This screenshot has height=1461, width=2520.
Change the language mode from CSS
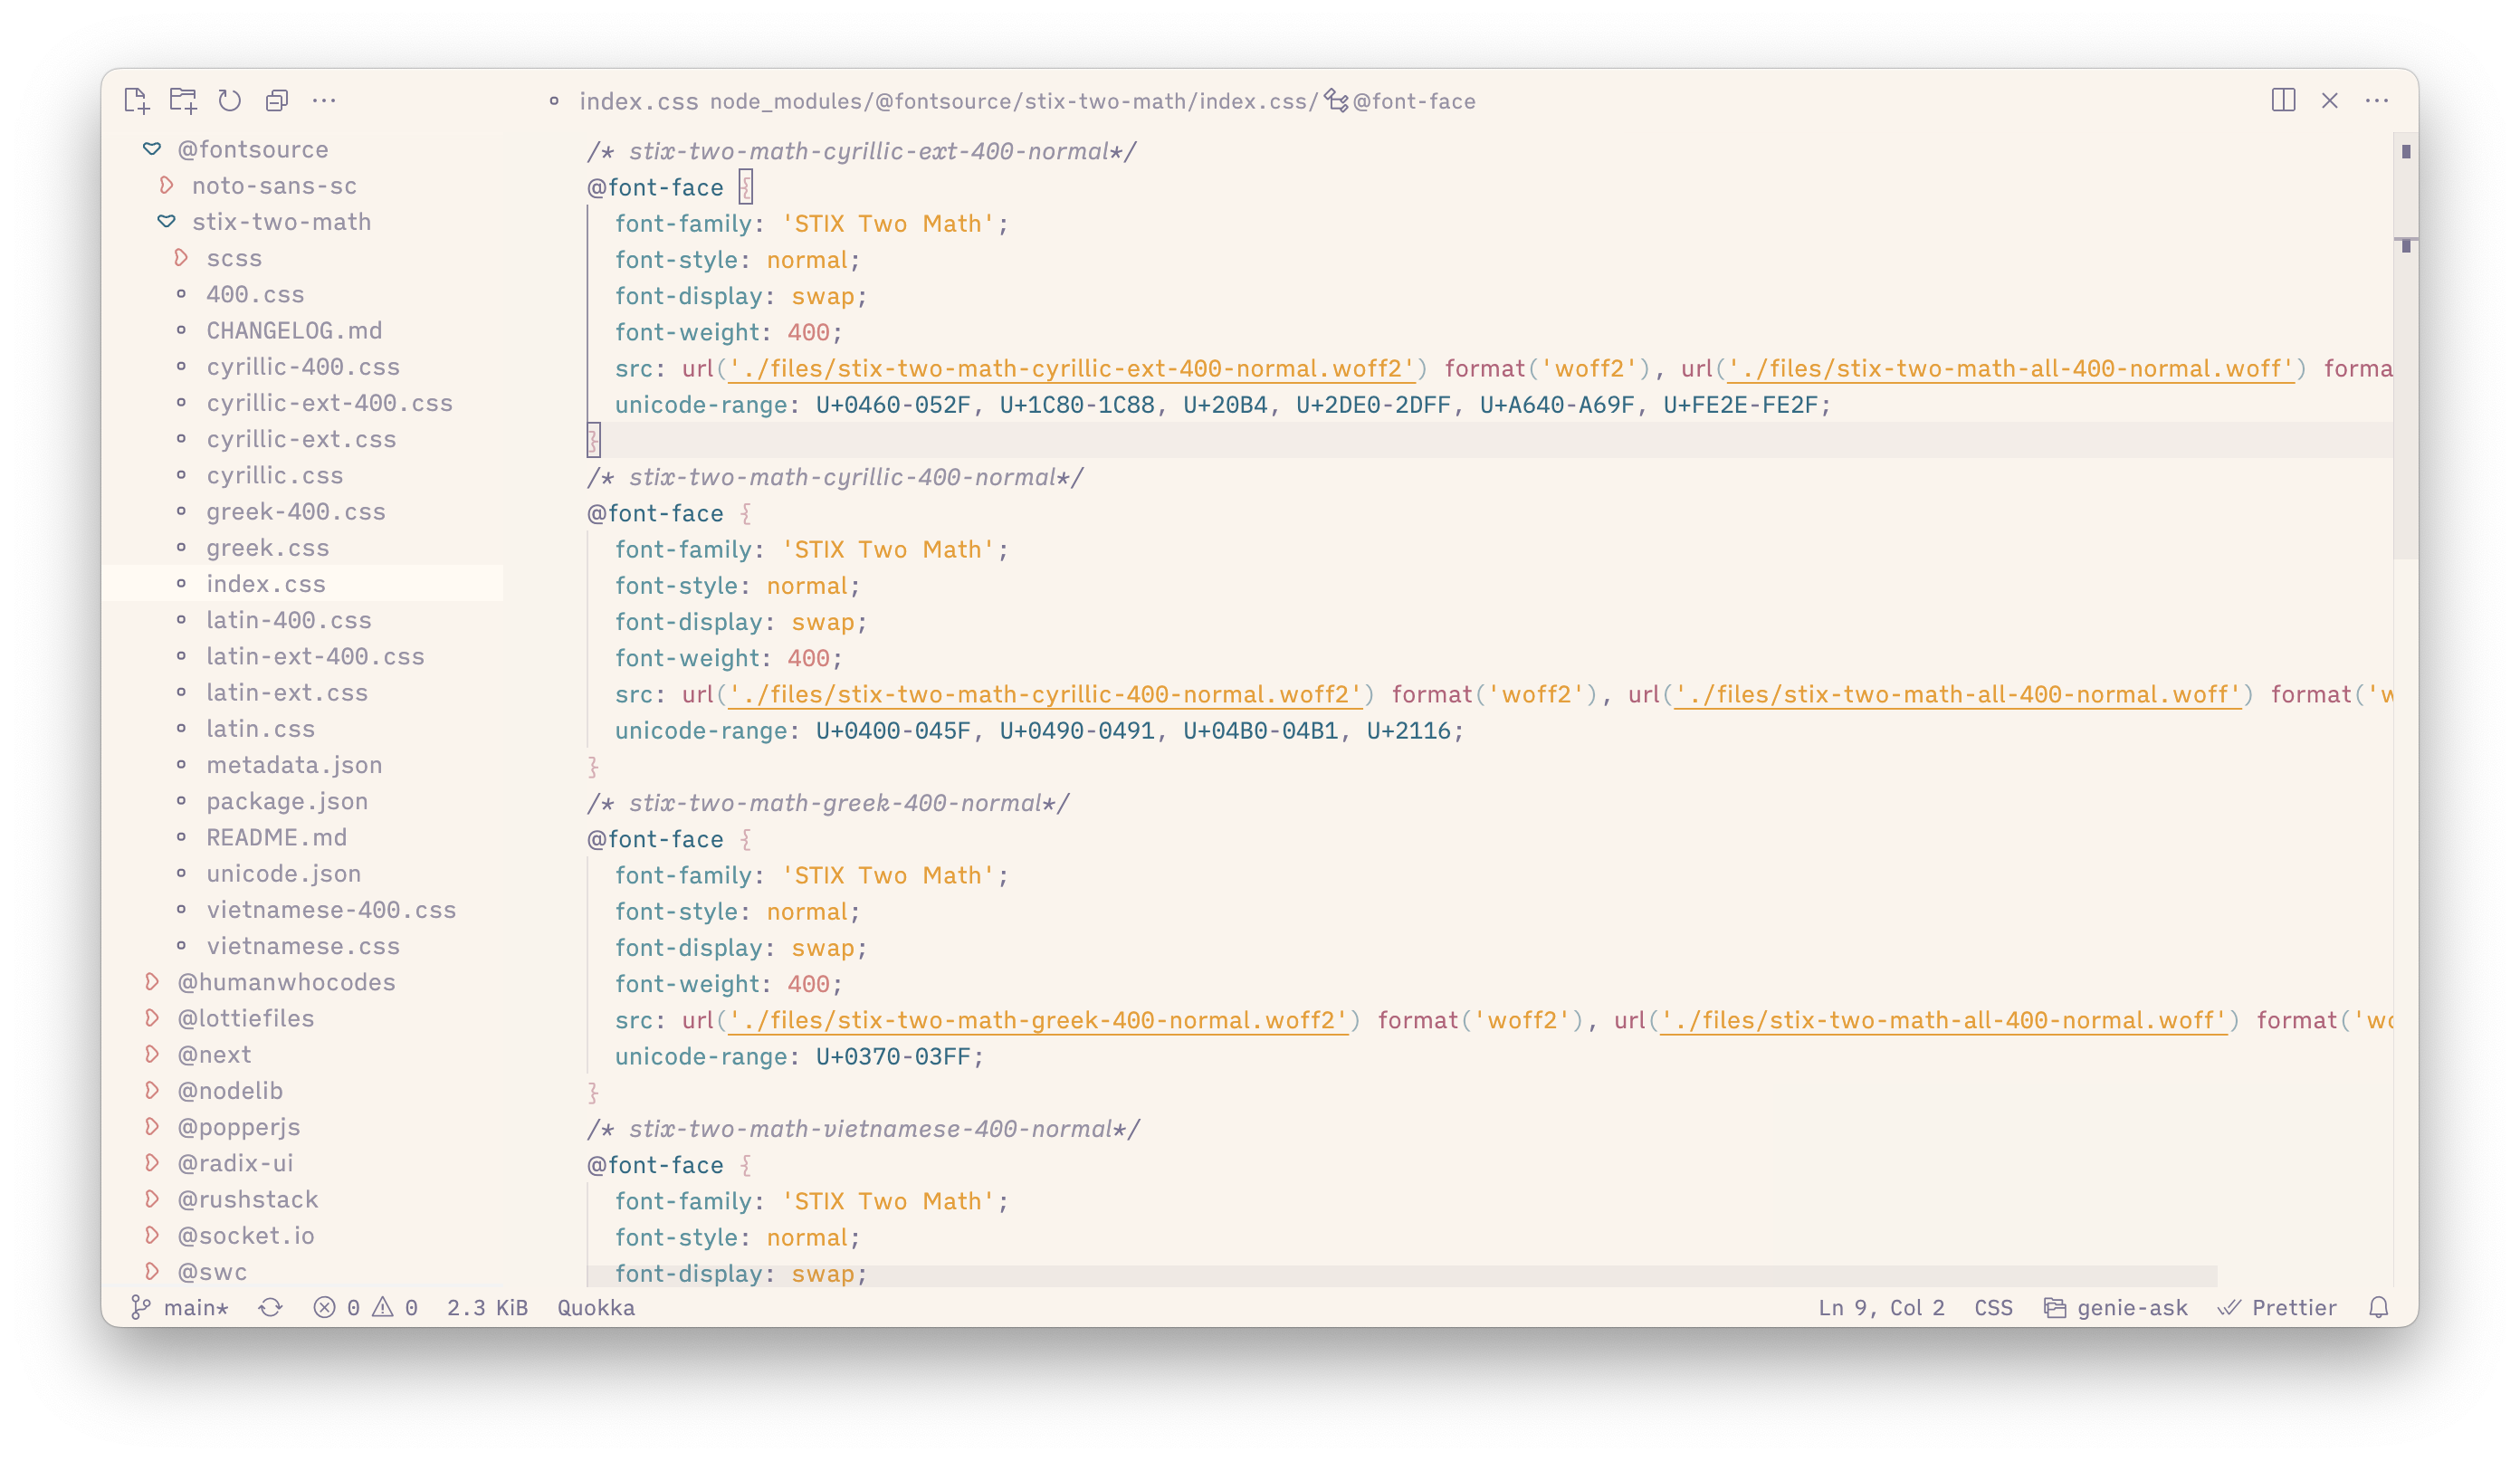(x=1993, y=1307)
